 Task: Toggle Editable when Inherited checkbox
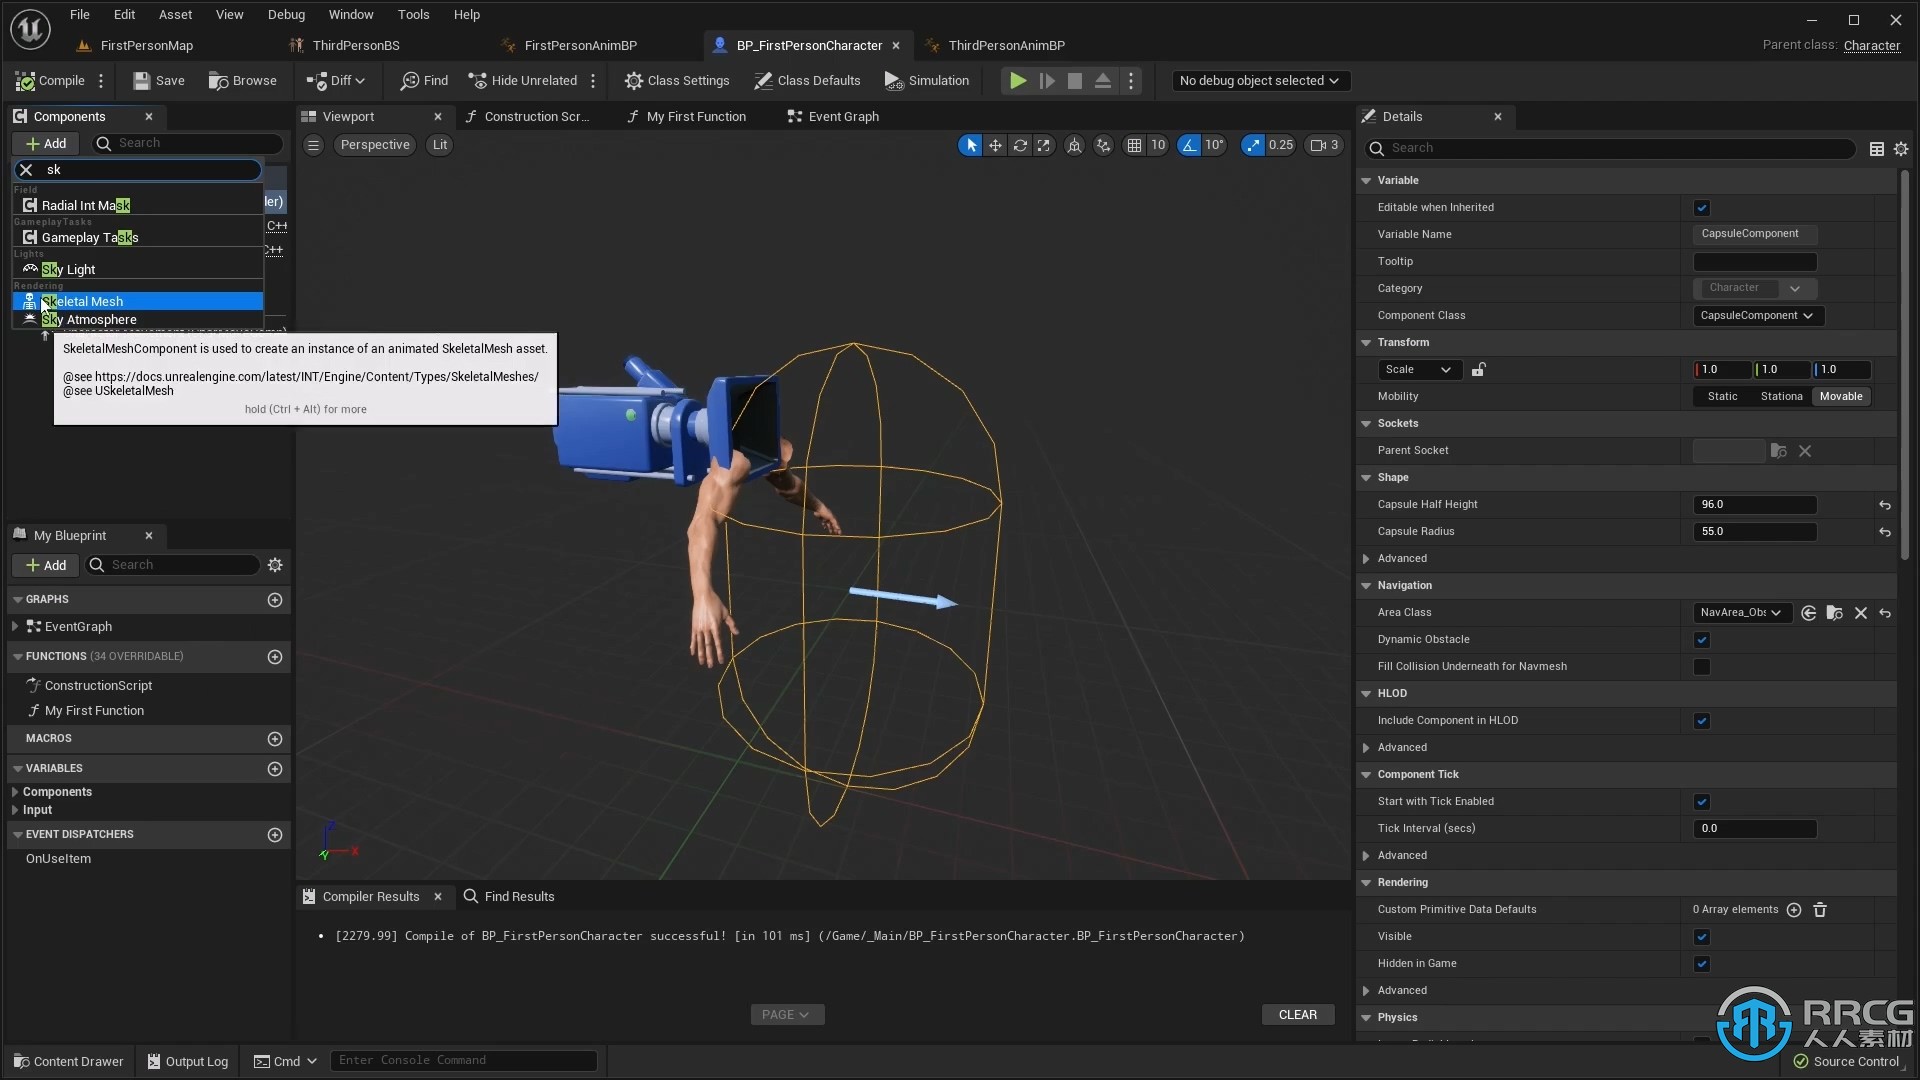click(1702, 208)
